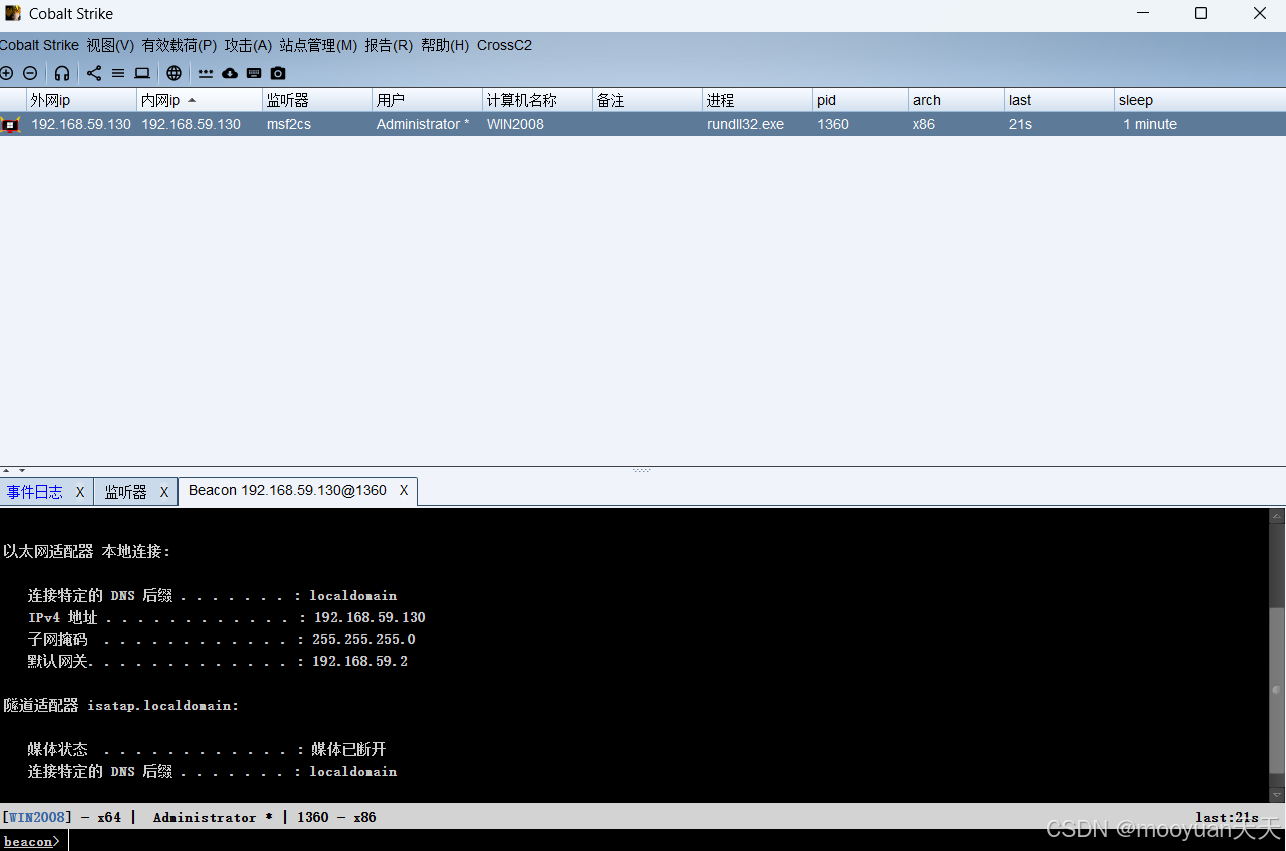
Task: Select the Beacon 192.168.59.130@1360 tab
Action: click(x=288, y=491)
